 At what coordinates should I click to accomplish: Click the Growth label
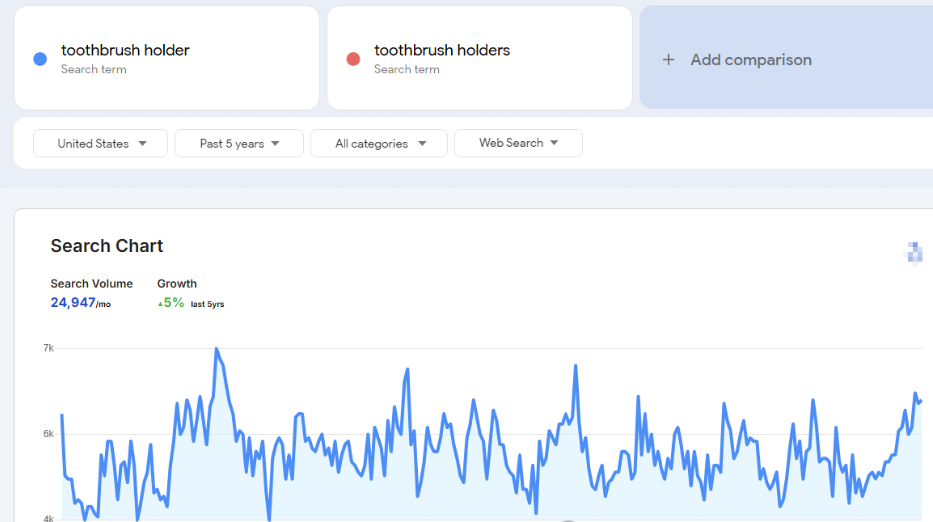point(177,284)
